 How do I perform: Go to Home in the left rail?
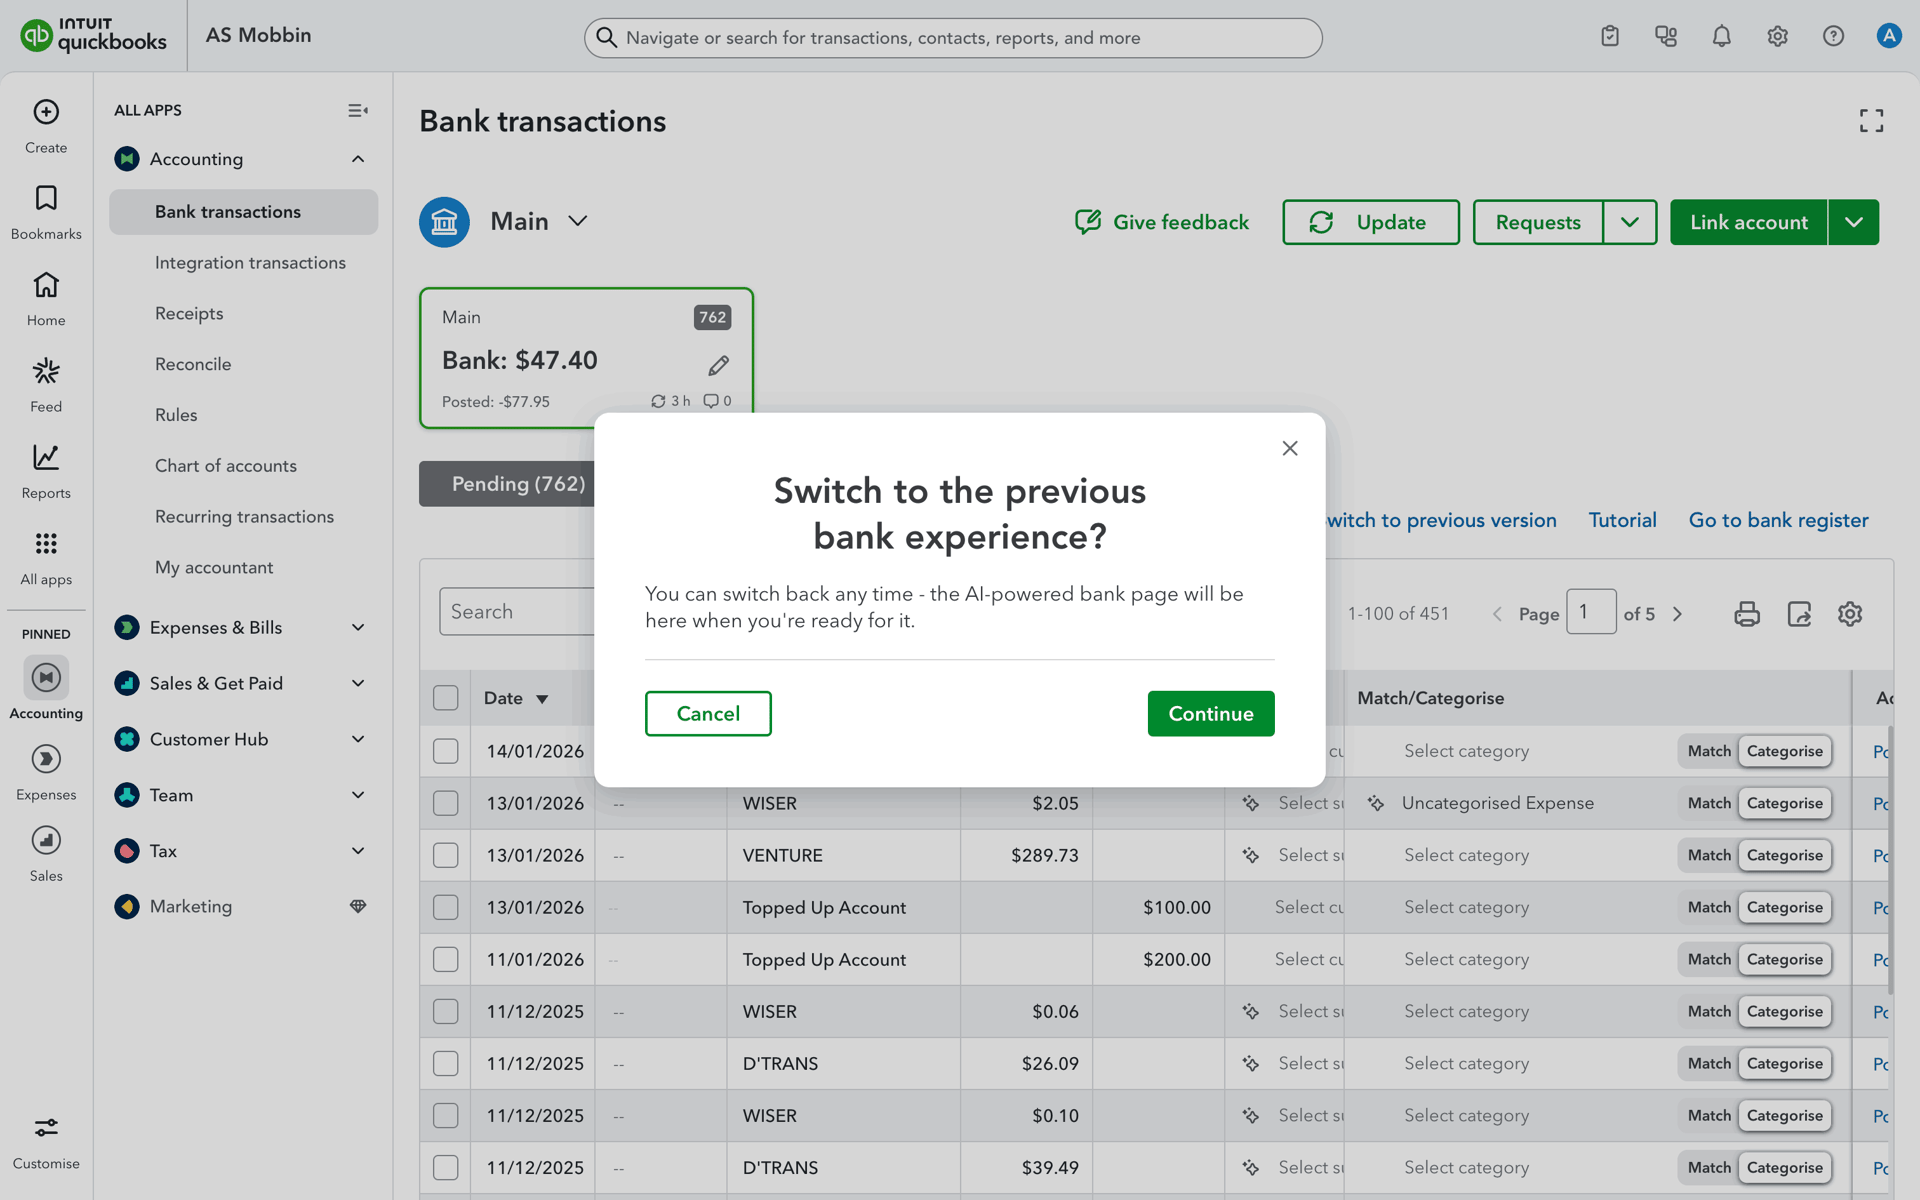[46, 285]
